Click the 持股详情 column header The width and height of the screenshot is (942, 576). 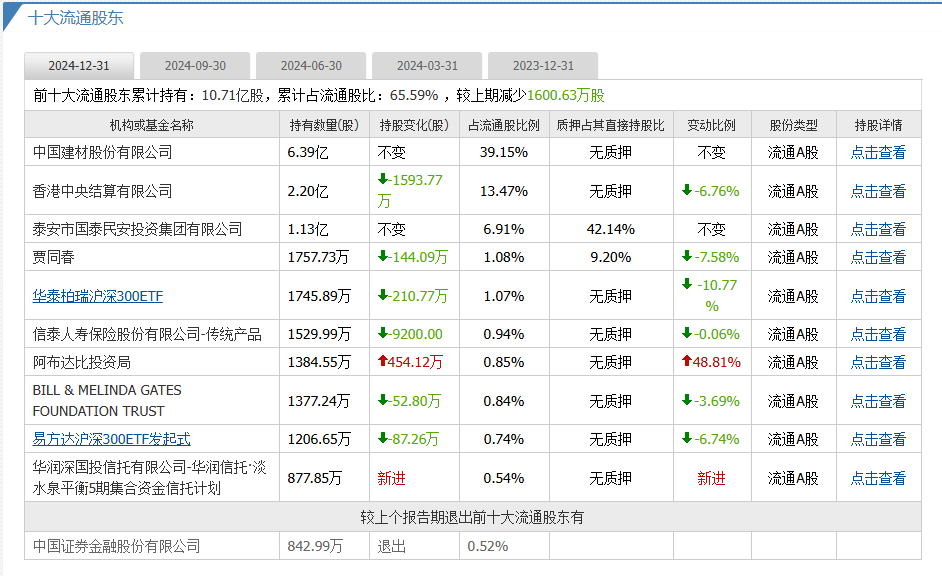[x=878, y=125]
